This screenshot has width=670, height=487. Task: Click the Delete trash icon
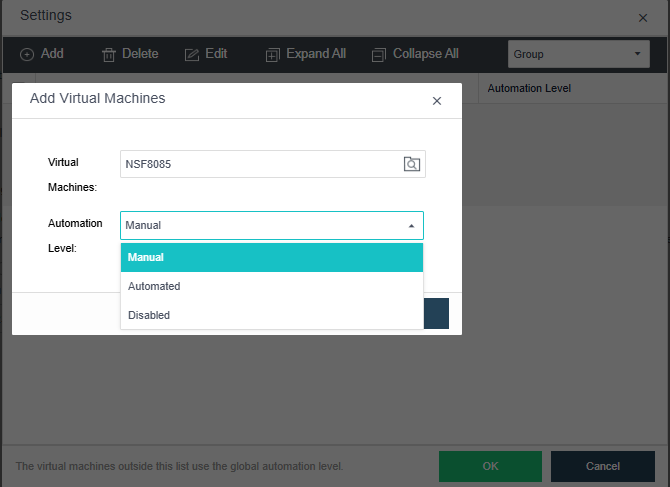pos(109,54)
